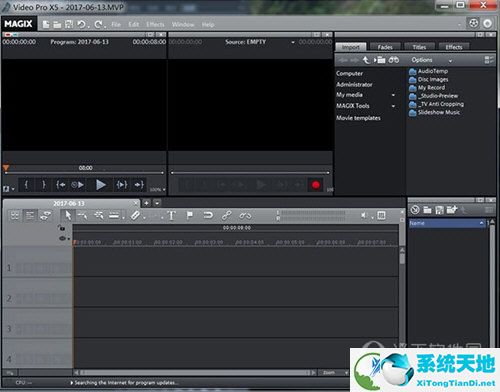500x392 pixels.
Task: Click the binoculars search icon
Action: [x=394, y=60]
